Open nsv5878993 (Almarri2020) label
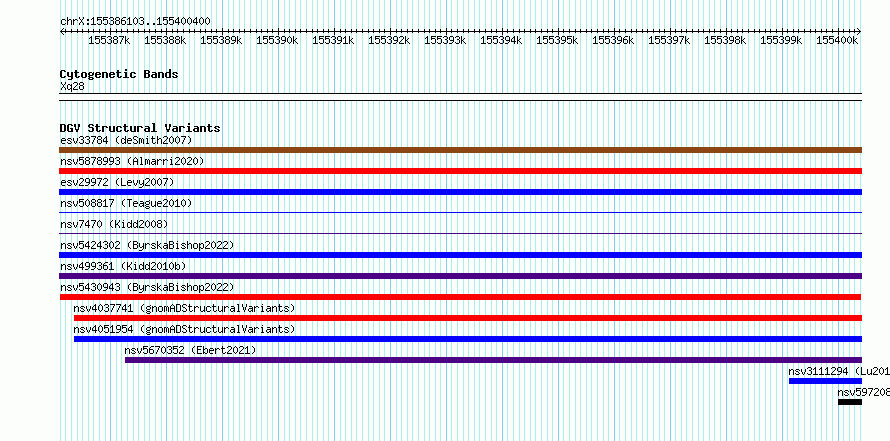This screenshot has height=441, width=890. [x=132, y=161]
